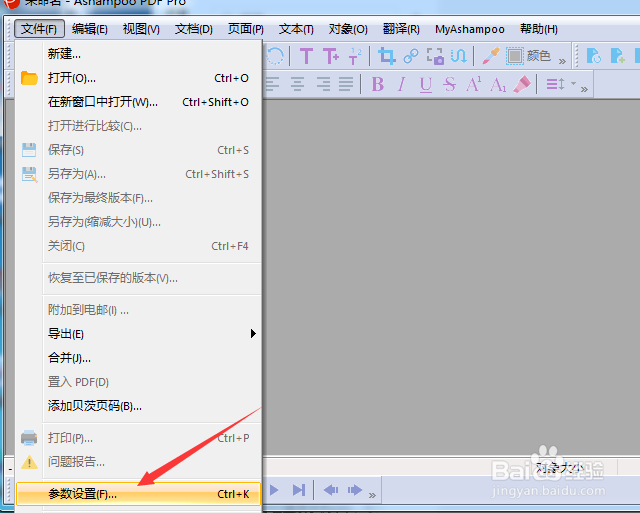Select the Link tool icon
This screenshot has width=640, height=513.
click(x=411, y=56)
